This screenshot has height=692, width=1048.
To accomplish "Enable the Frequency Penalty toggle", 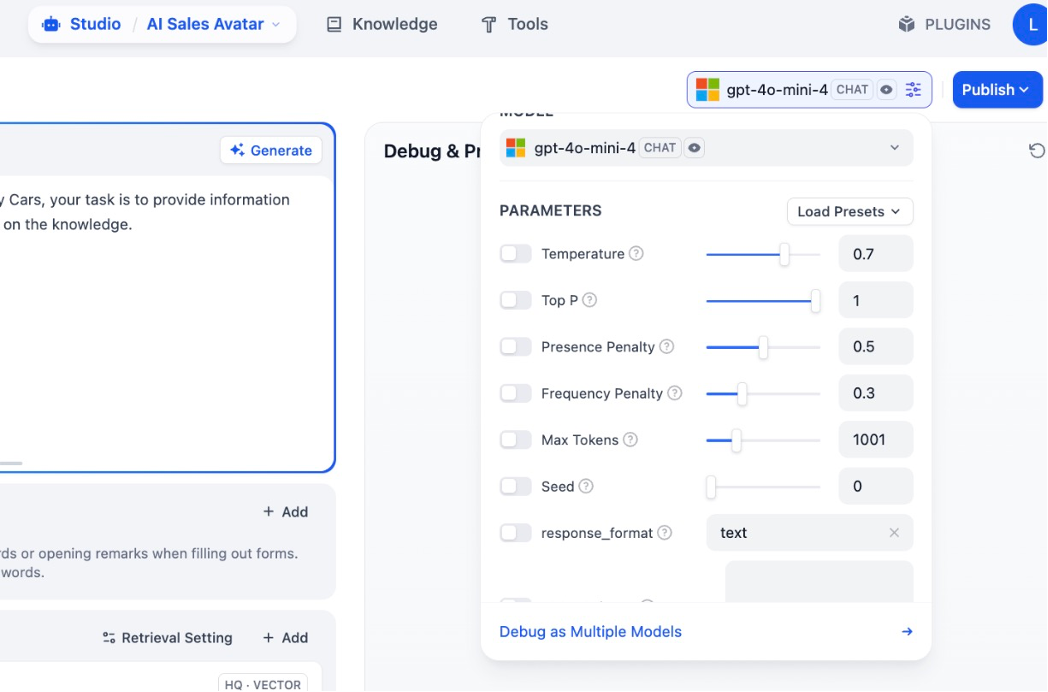I will tap(516, 393).
